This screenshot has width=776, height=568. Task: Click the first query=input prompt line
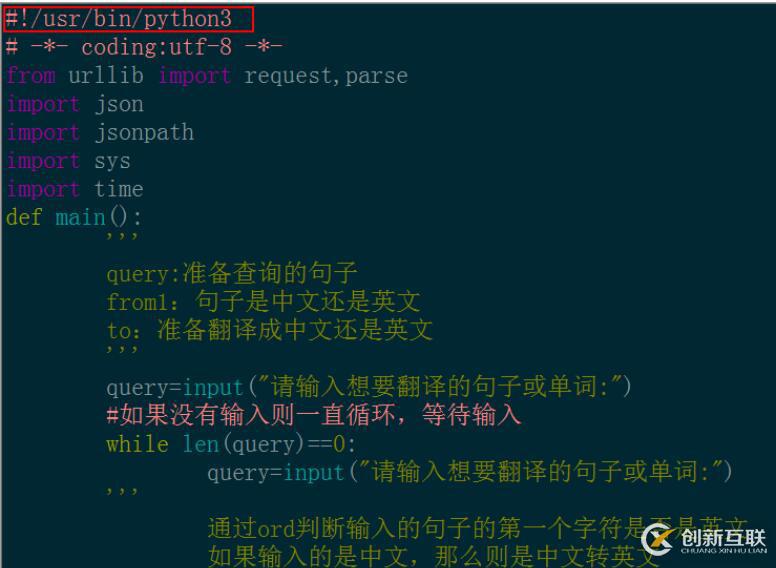pyautogui.click(x=369, y=387)
